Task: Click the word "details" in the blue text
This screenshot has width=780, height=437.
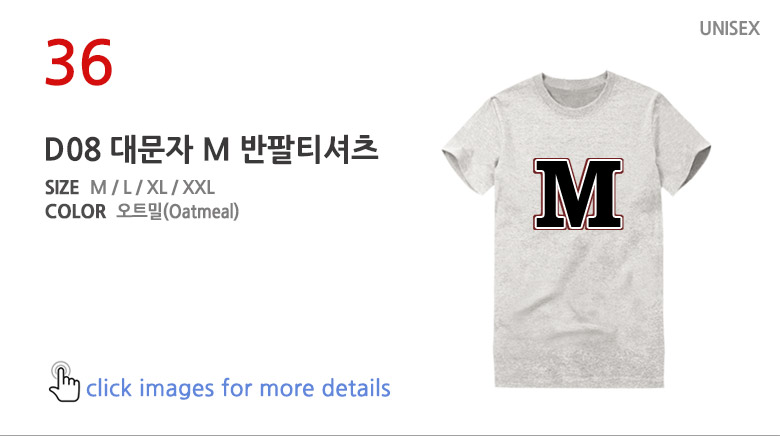Action: pyautogui.click(x=352, y=388)
